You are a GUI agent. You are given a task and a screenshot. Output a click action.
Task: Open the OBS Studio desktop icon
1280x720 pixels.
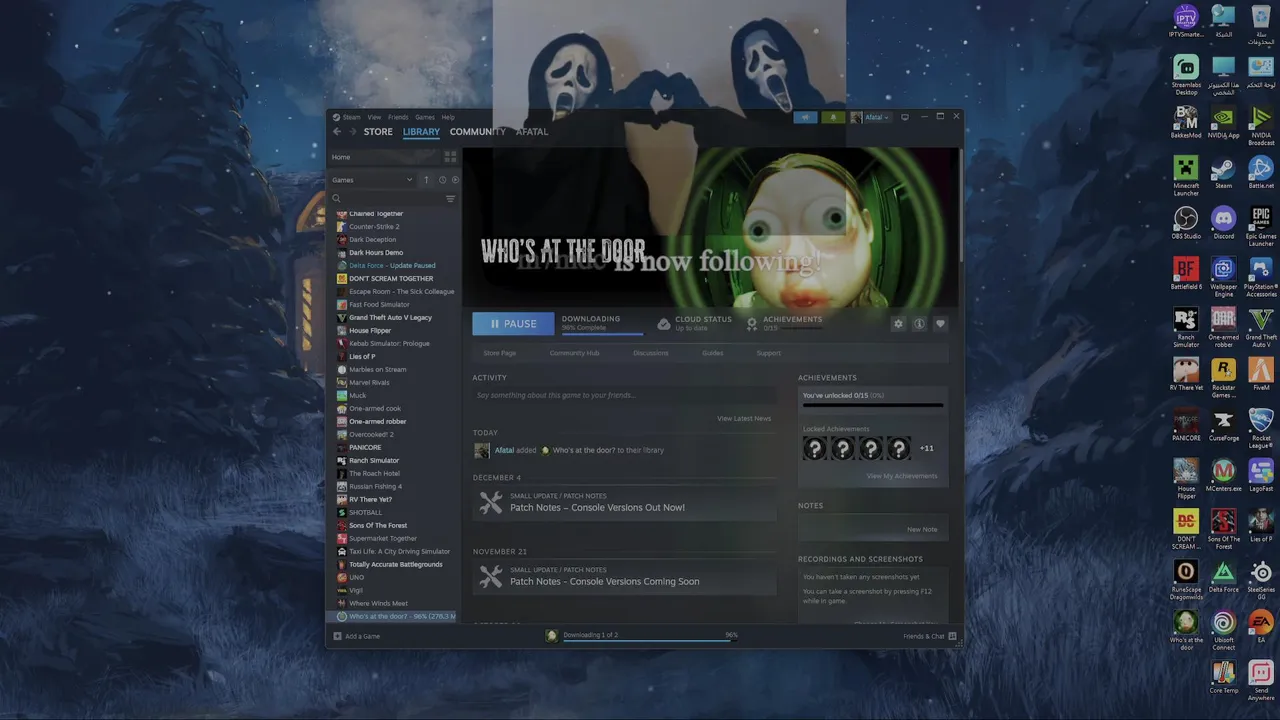coord(1186,223)
